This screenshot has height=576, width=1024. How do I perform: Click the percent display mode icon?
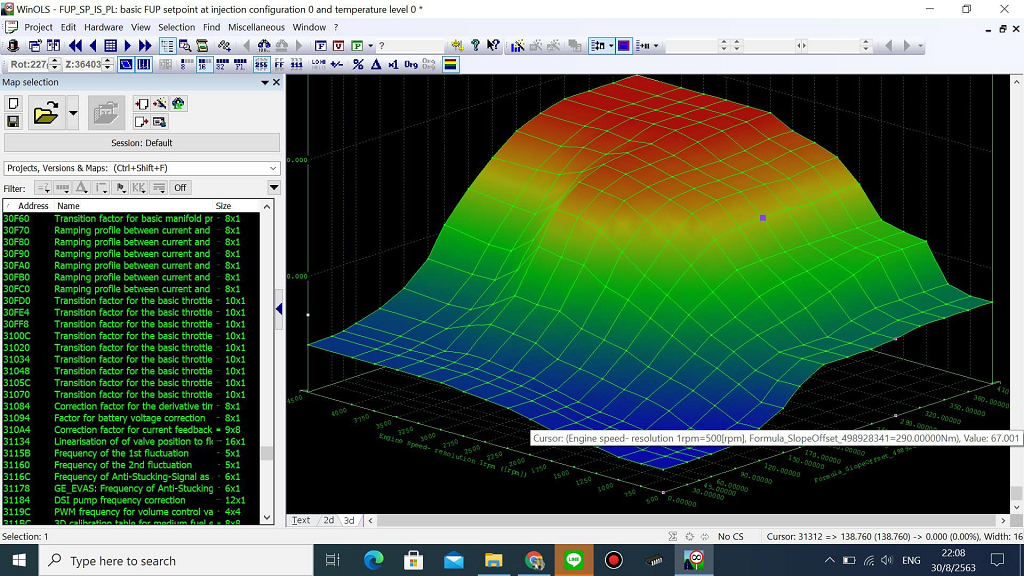pyautogui.click(x=357, y=62)
